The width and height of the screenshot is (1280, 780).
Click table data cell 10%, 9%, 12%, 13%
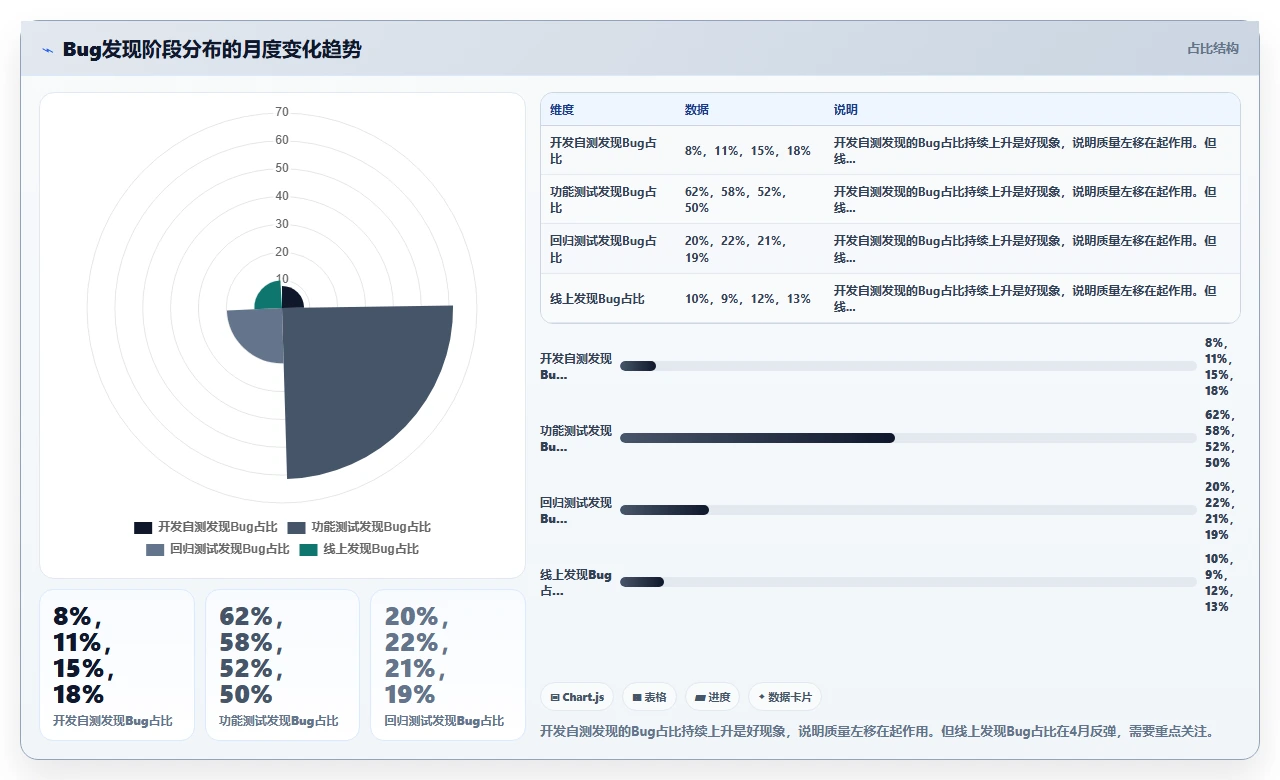pyautogui.click(x=748, y=299)
